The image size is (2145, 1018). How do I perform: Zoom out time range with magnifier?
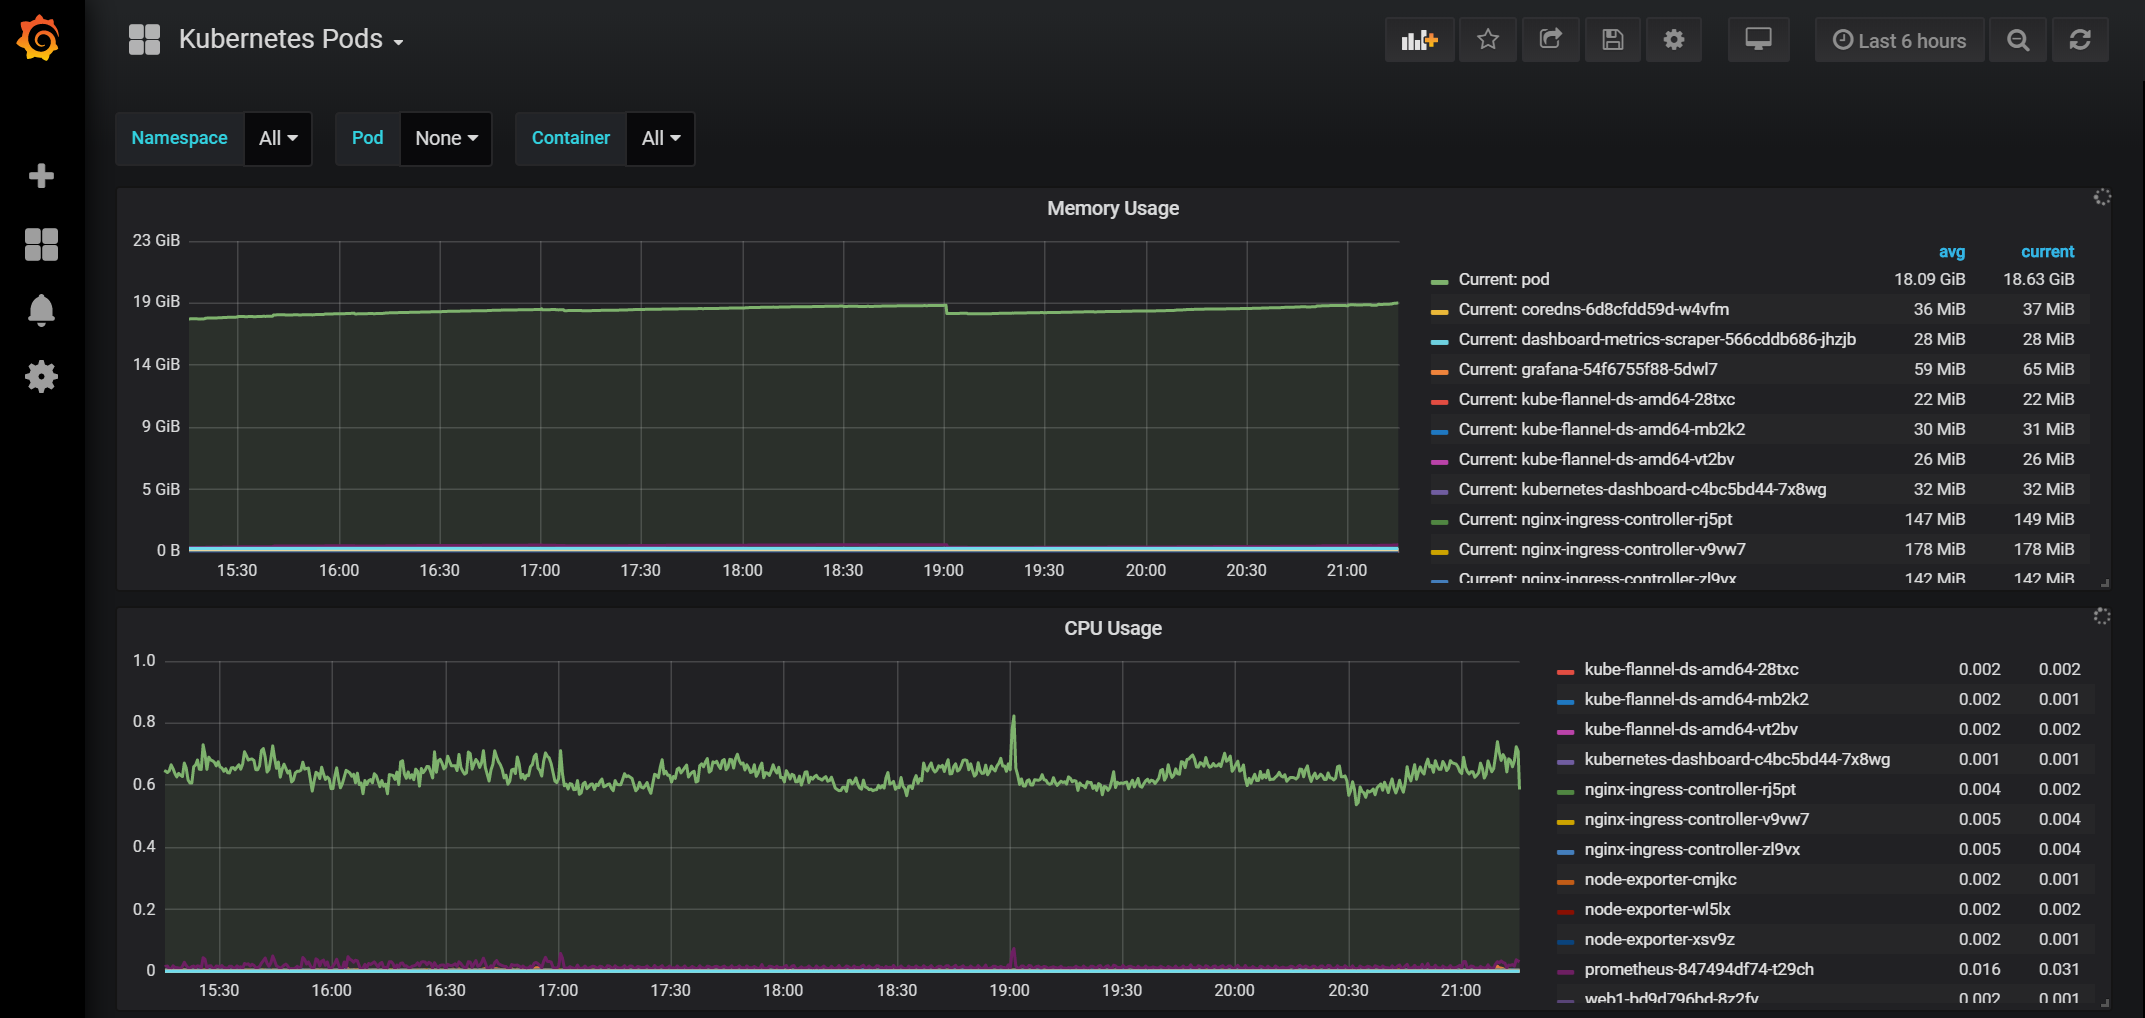pos(2018,40)
